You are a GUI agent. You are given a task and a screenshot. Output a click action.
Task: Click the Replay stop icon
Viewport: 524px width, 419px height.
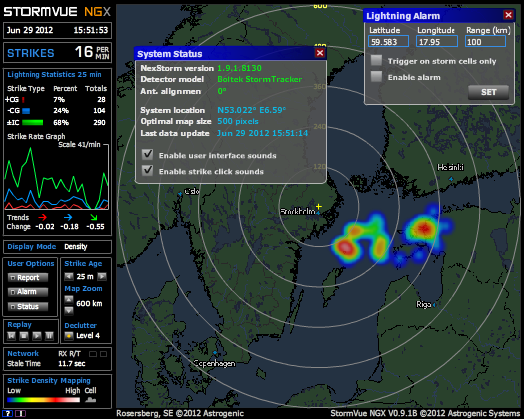pos(24,335)
